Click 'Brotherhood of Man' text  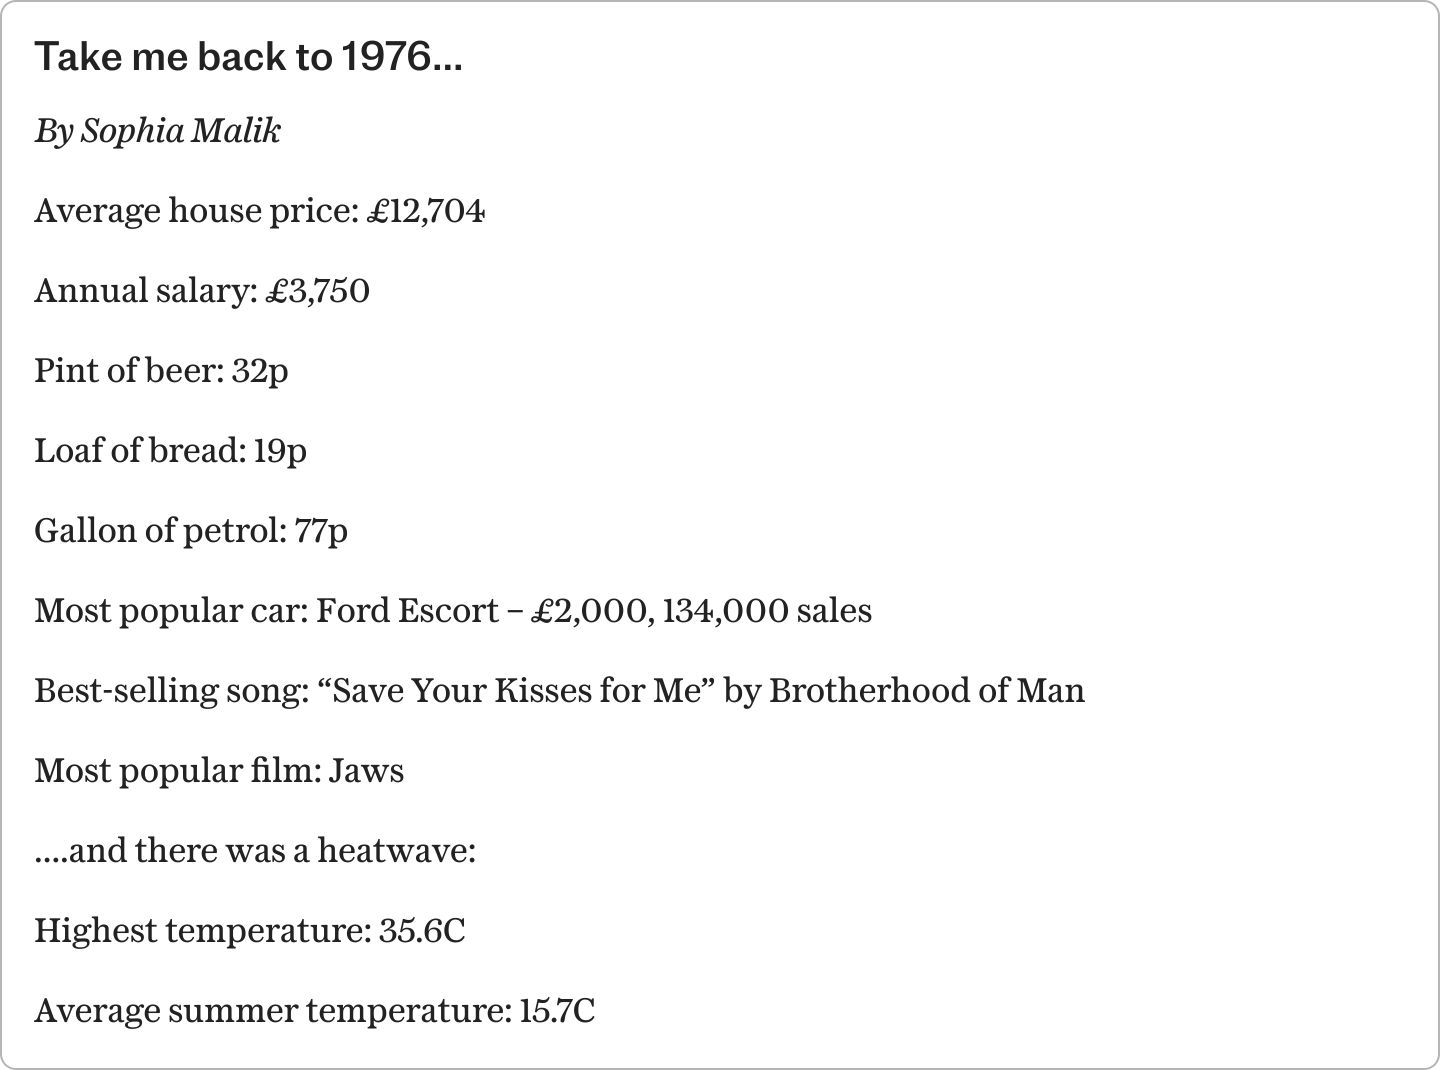point(927,691)
